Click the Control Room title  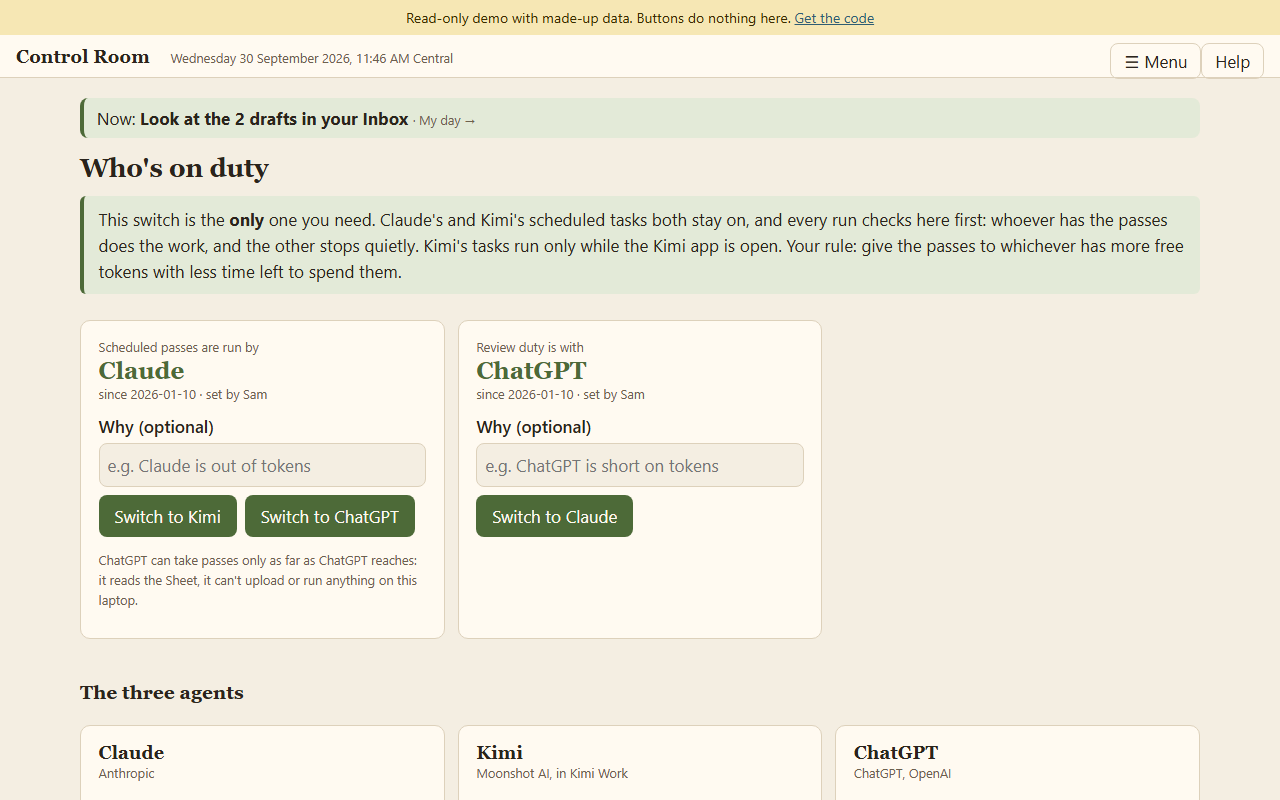tap(83, 57)
